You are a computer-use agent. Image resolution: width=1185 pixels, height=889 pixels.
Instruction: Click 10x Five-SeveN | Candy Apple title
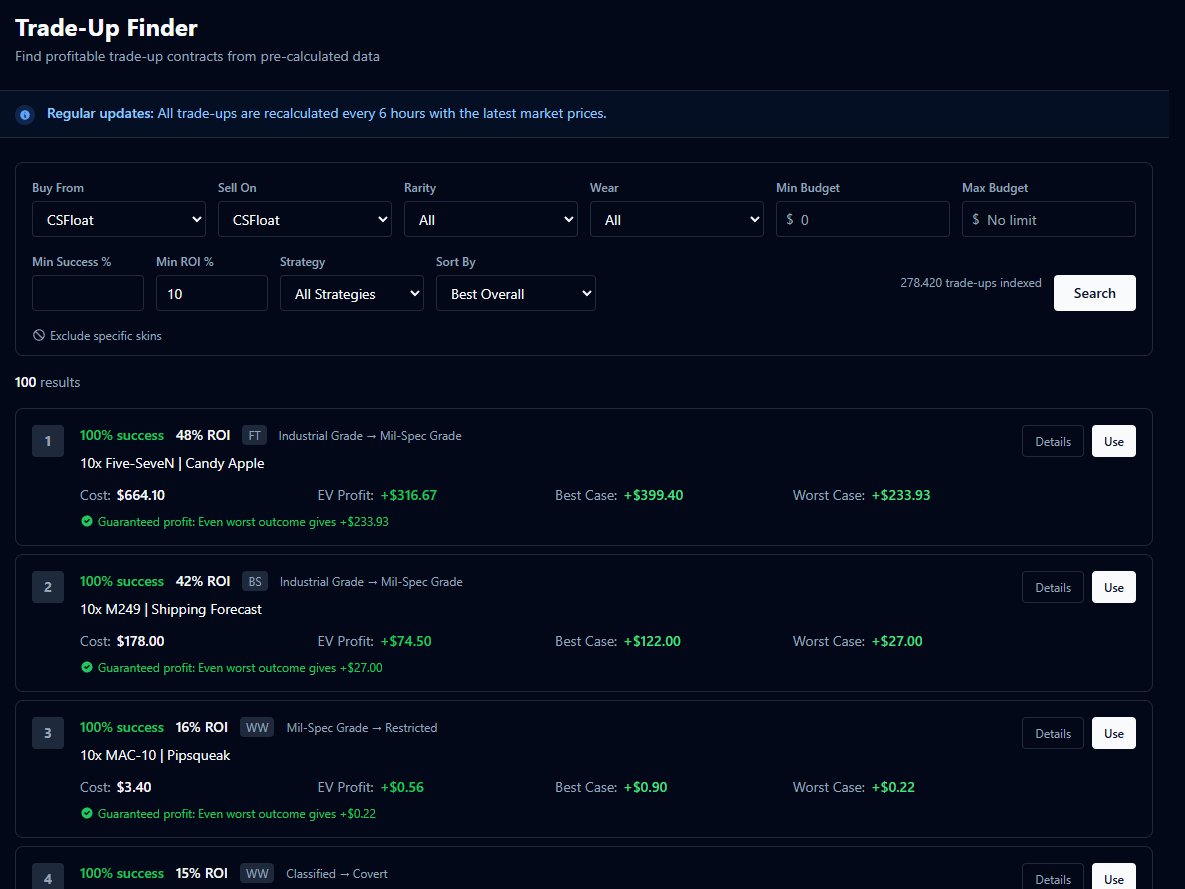coord(172,463)
